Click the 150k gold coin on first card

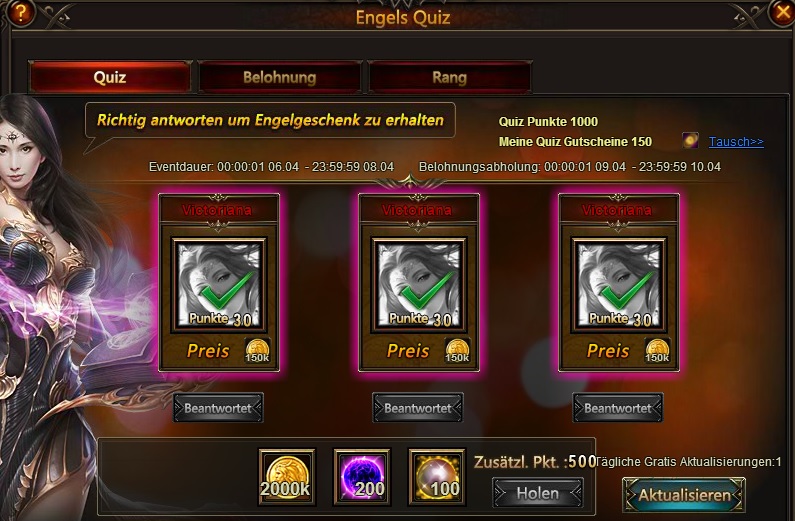coord(258,351)
